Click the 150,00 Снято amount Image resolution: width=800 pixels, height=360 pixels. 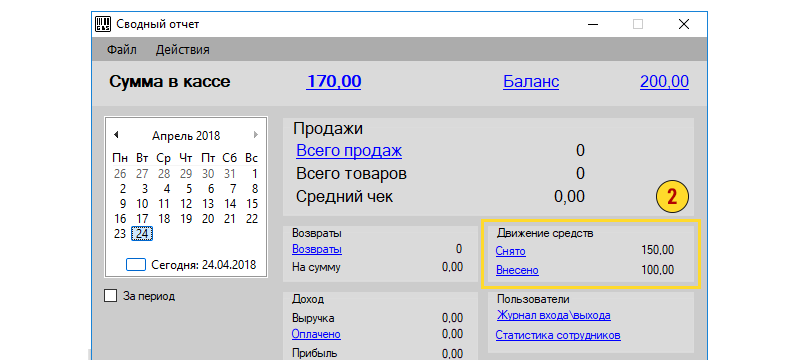pos(658,250)
